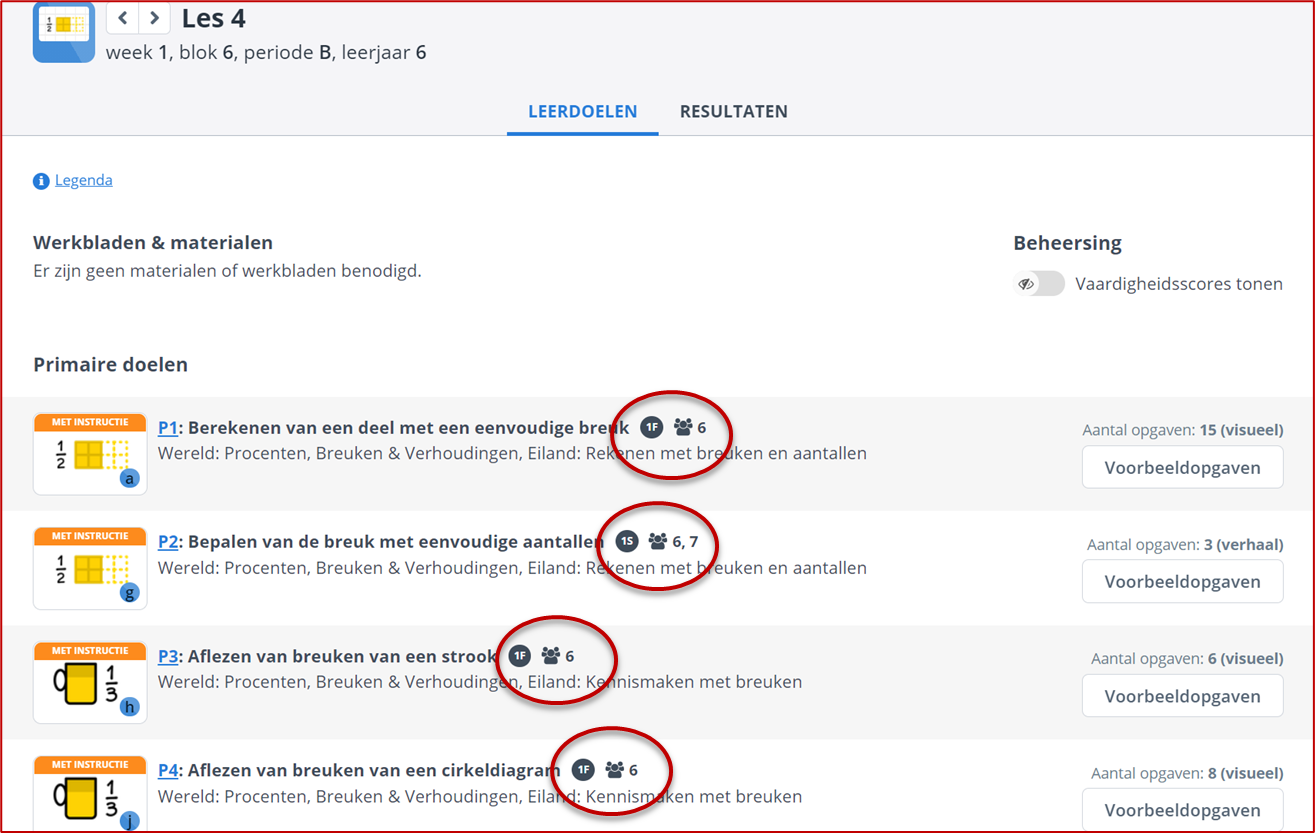The height and width of the screenshot is (833, 1315).
Task: Open the P3 cup thumbnail with badge h
Action: 90,683
